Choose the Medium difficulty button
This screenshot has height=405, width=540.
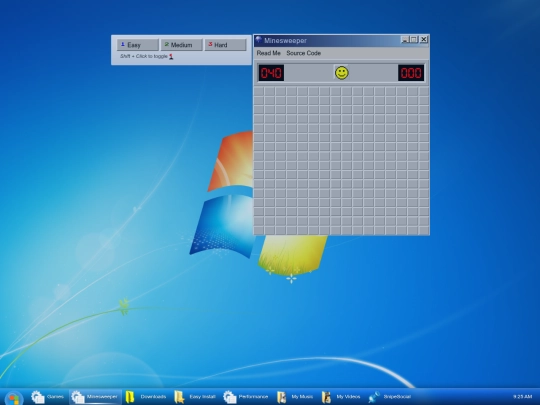pyautogui.click(x=181, y=45)
